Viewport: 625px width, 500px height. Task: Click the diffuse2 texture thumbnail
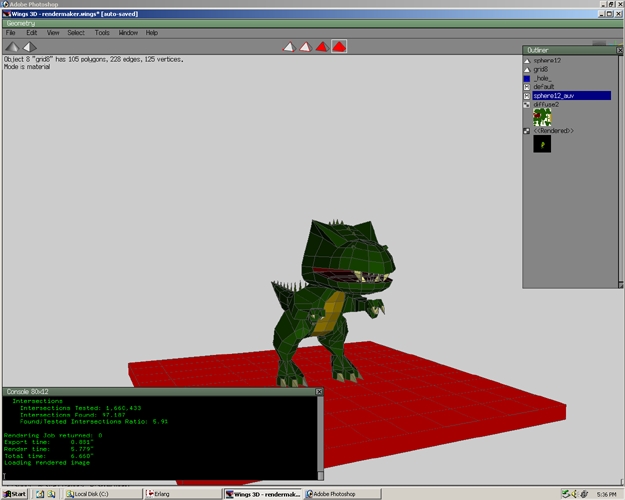click(x=542, y=118)
